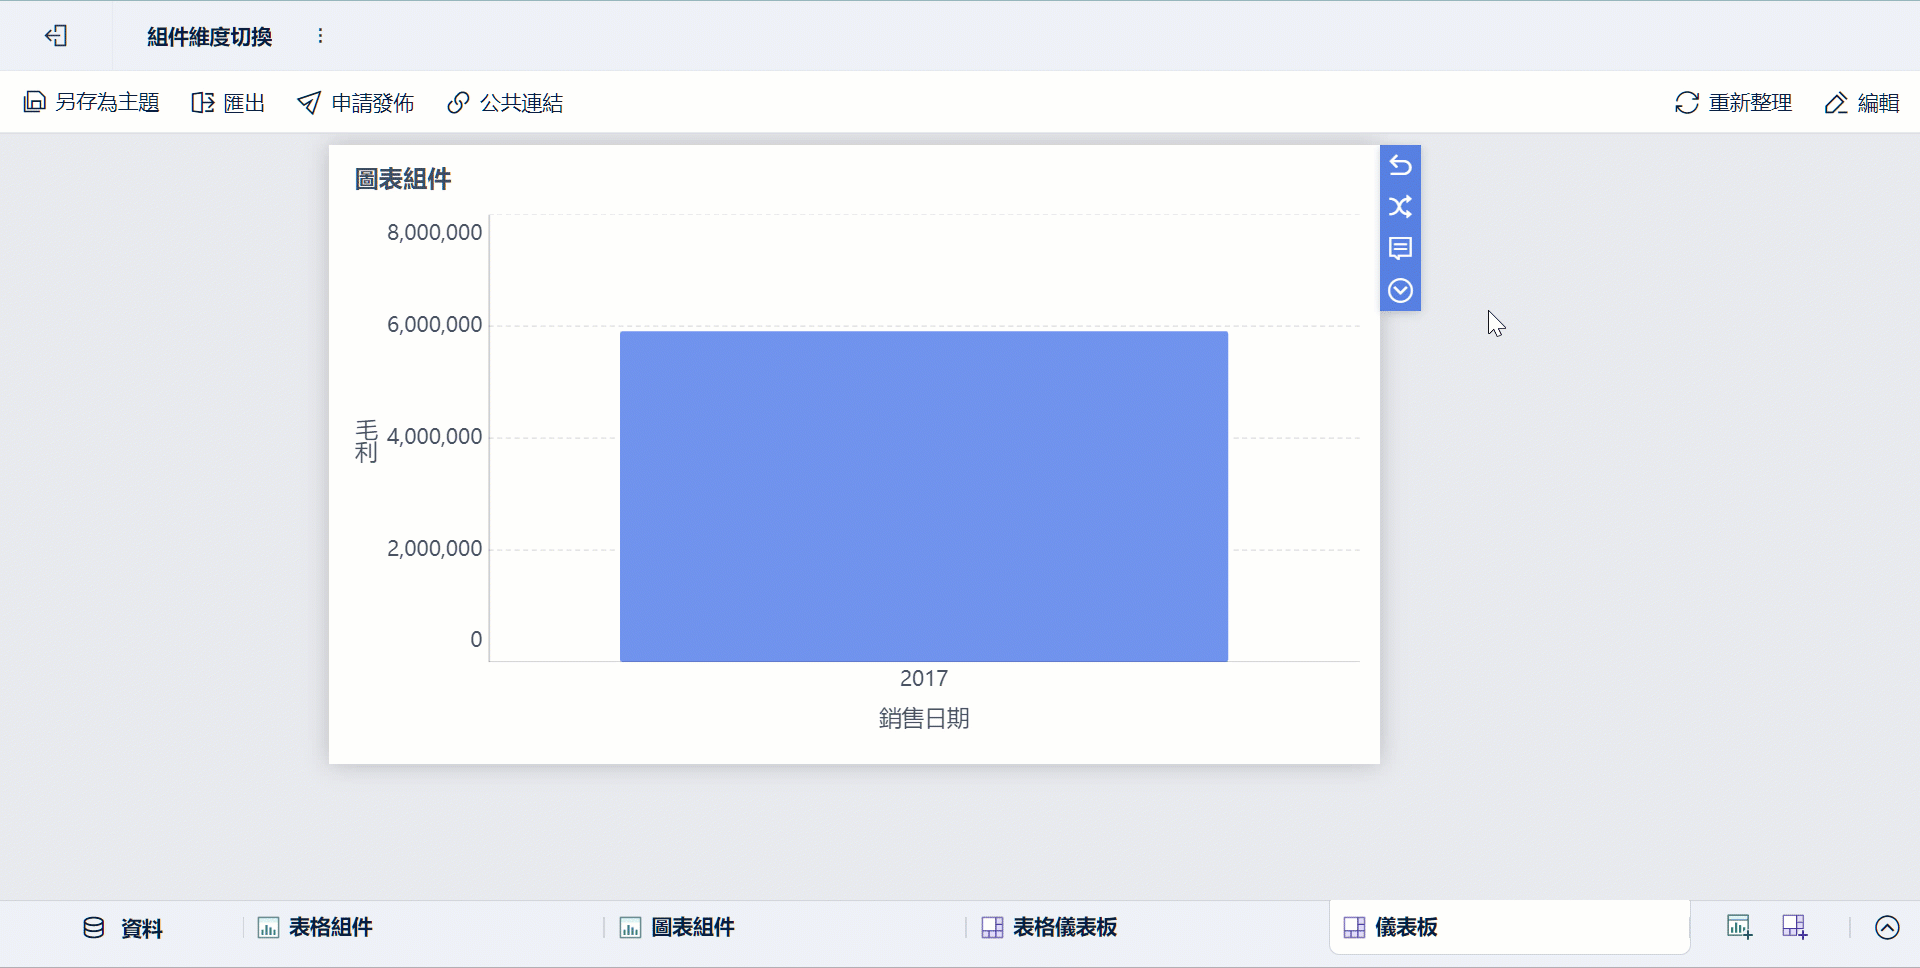The image size is (1920, 968).
Task: Click the add chart component icon
Action: coord(1739,926)
